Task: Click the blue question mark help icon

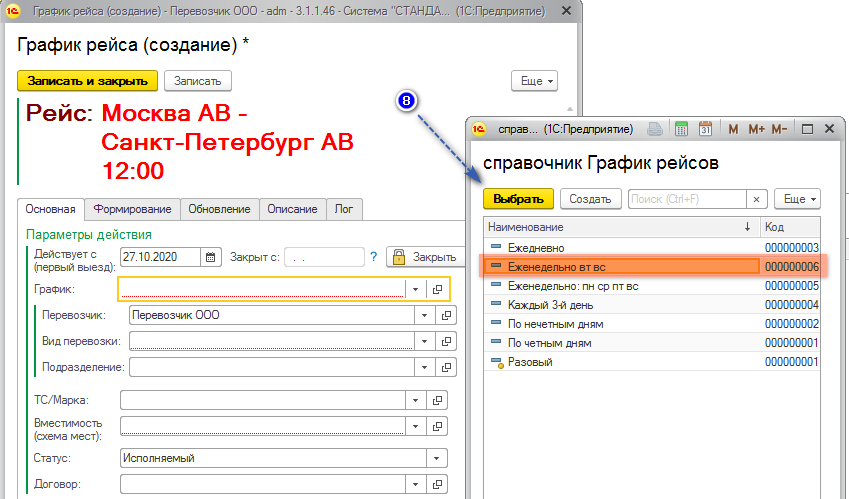Action: tap(373, 257)
